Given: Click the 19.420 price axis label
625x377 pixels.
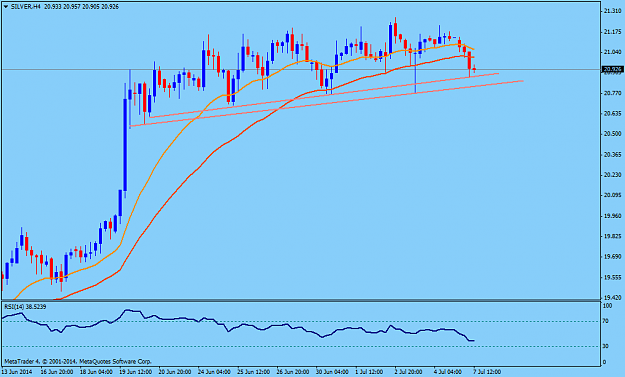Looking at the screenshot, I should coord(612,297).
